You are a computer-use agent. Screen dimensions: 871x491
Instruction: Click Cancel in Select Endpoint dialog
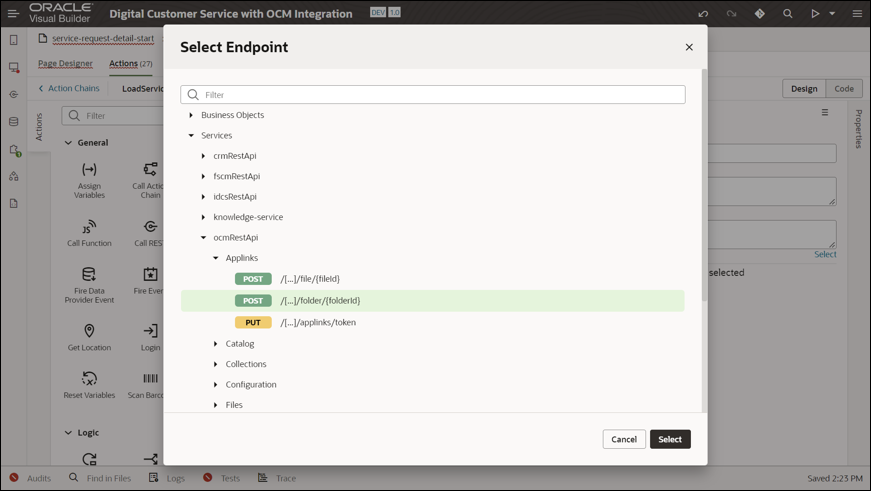pos(624,439)
